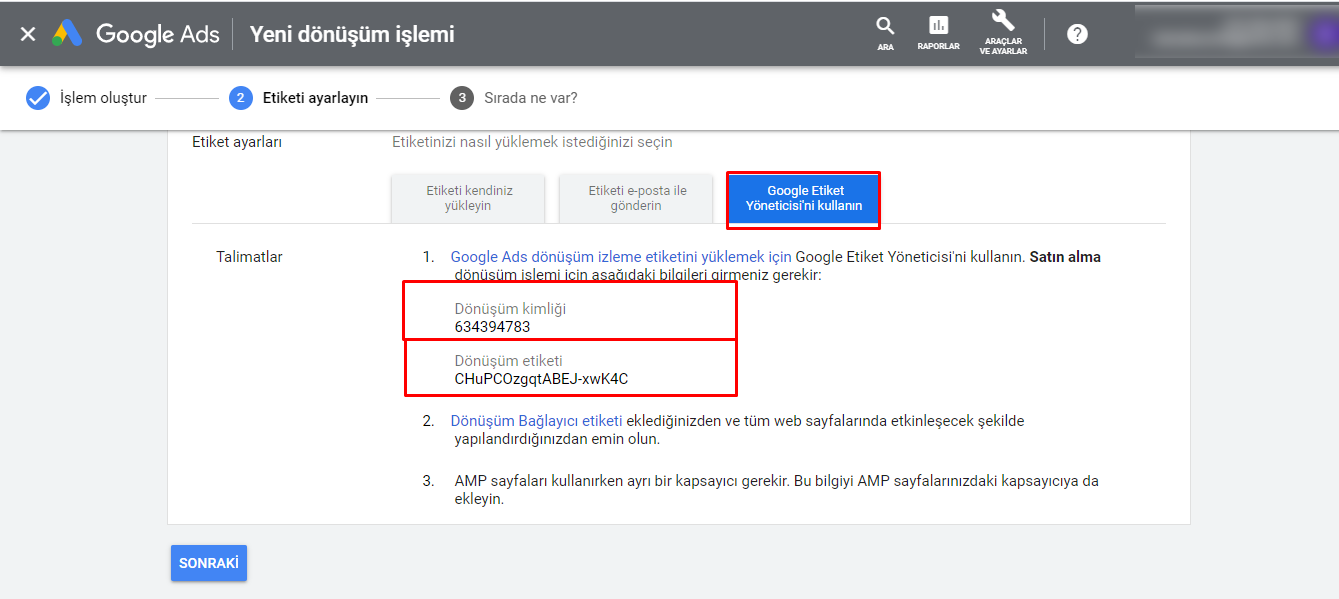The width and height of the screenshot is (1339, 599).
Task: Click the conversion label CHuPCOzgqtABEJ-xwK4C
Action: coord(541,379)
